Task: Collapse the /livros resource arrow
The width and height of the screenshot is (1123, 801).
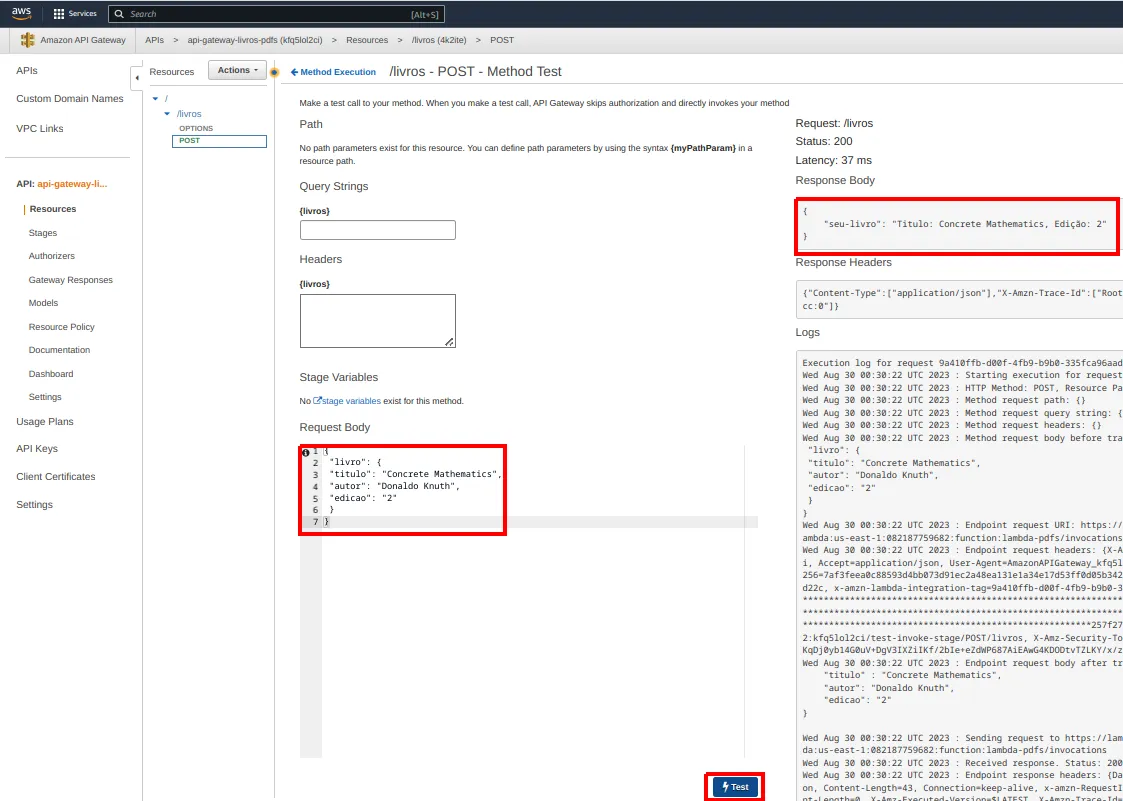Action: 168,114
